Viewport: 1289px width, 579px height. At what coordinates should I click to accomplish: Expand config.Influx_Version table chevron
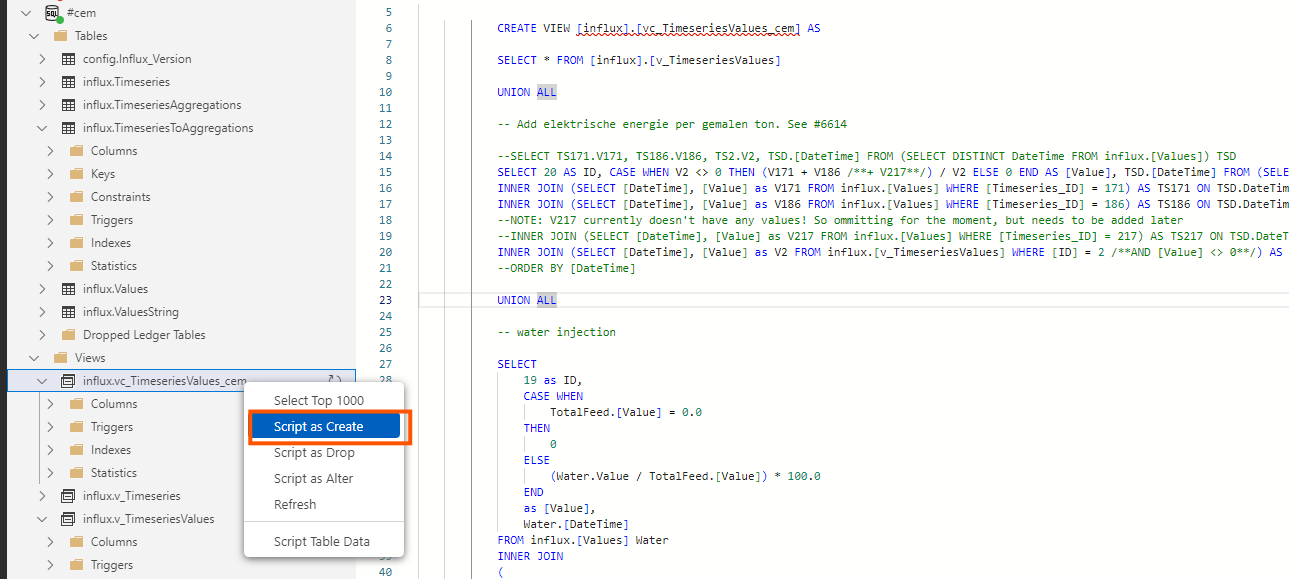pos(42,59)
